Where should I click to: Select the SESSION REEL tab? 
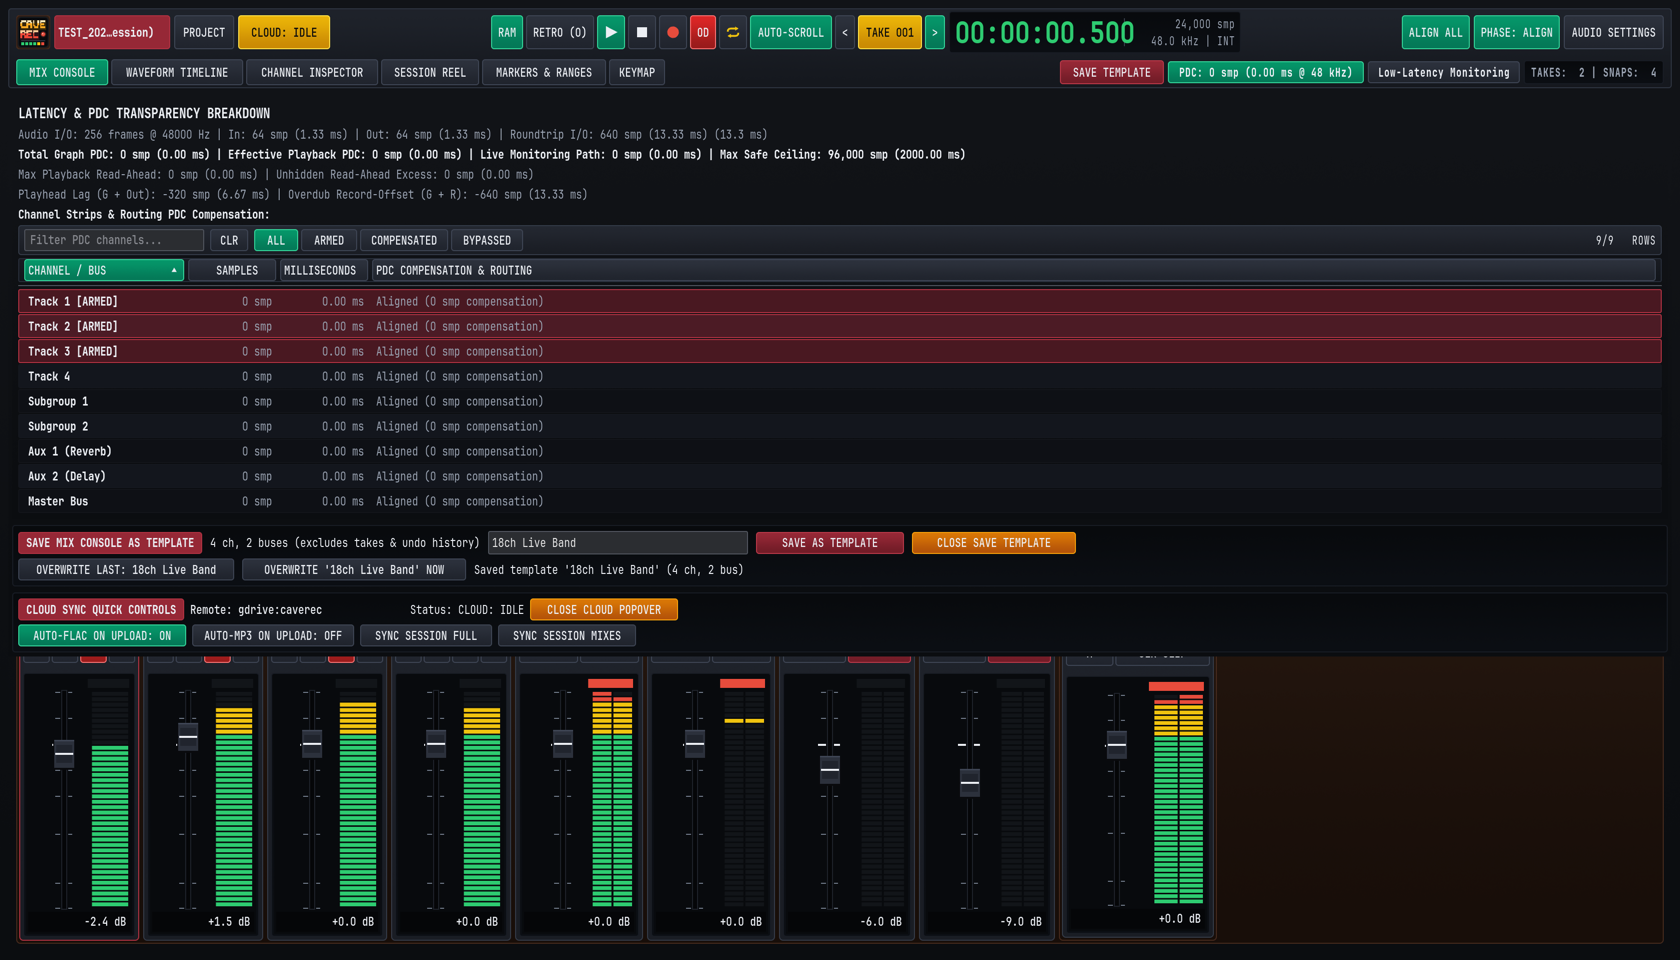pyautogui.click(x=430, y=72)
